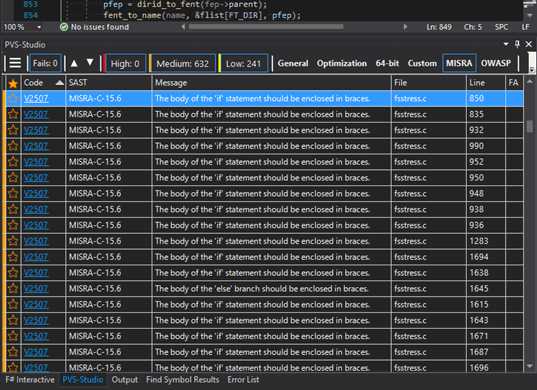This screenshot has height=390, width=537.
Task: Click the warning list vertical scrollbar thumb
Action: (529, 126)
